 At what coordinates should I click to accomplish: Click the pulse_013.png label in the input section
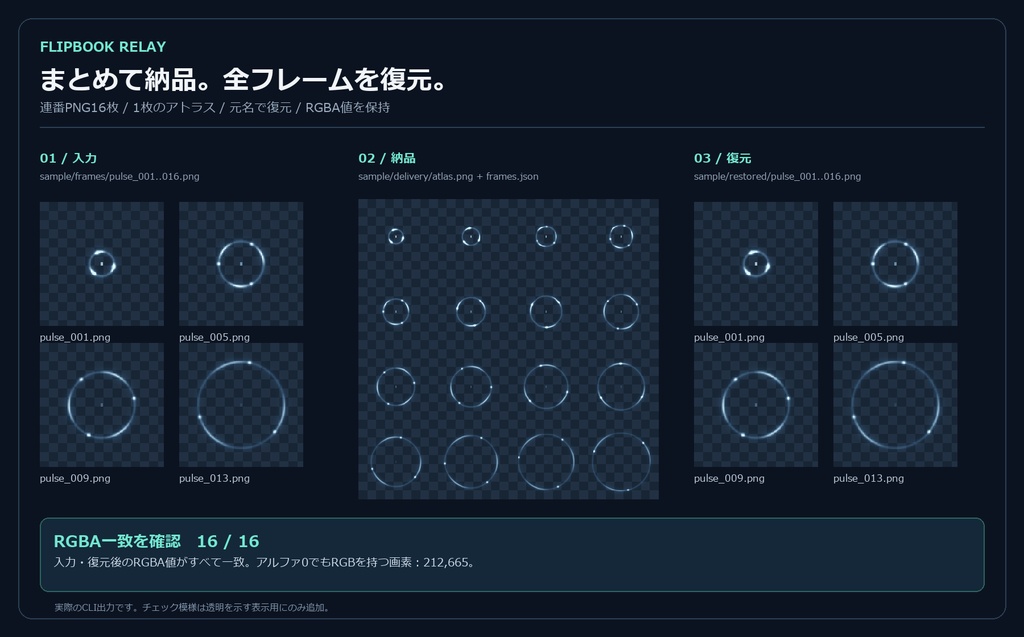point(215,478)
